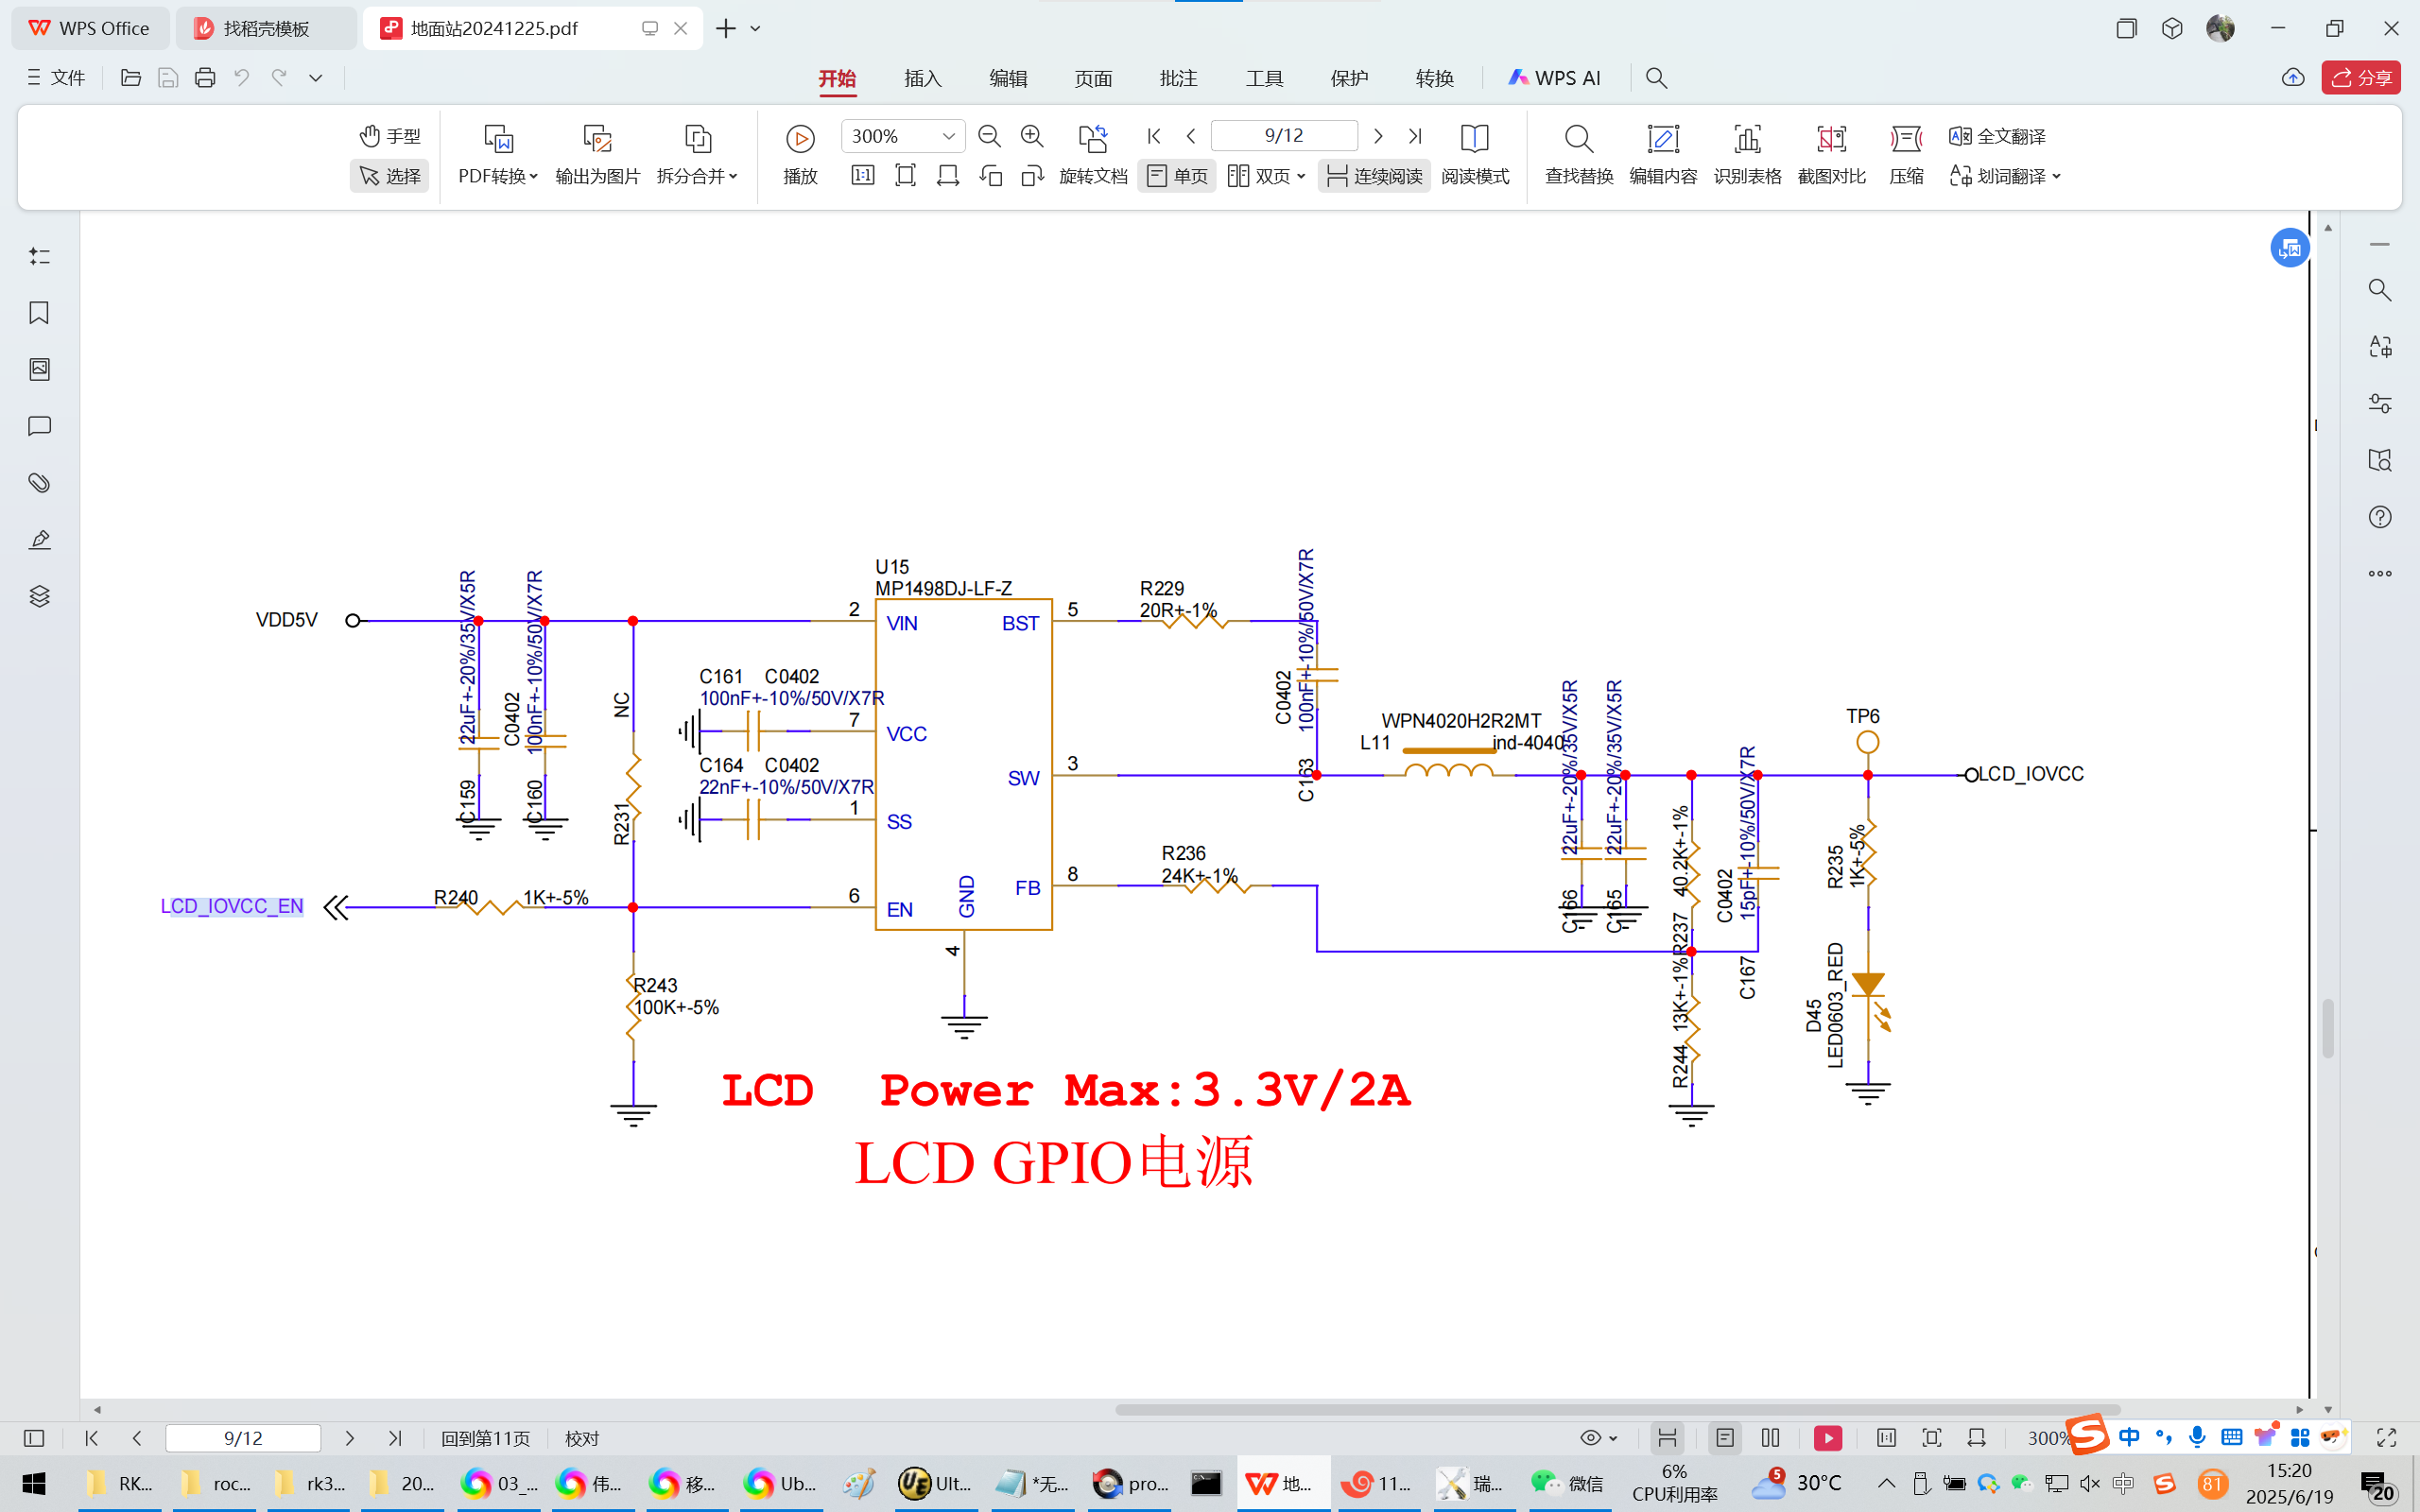Open 查找替换 find and replace
The image size is (2420, 1512).
click(x=1579, y=155)
